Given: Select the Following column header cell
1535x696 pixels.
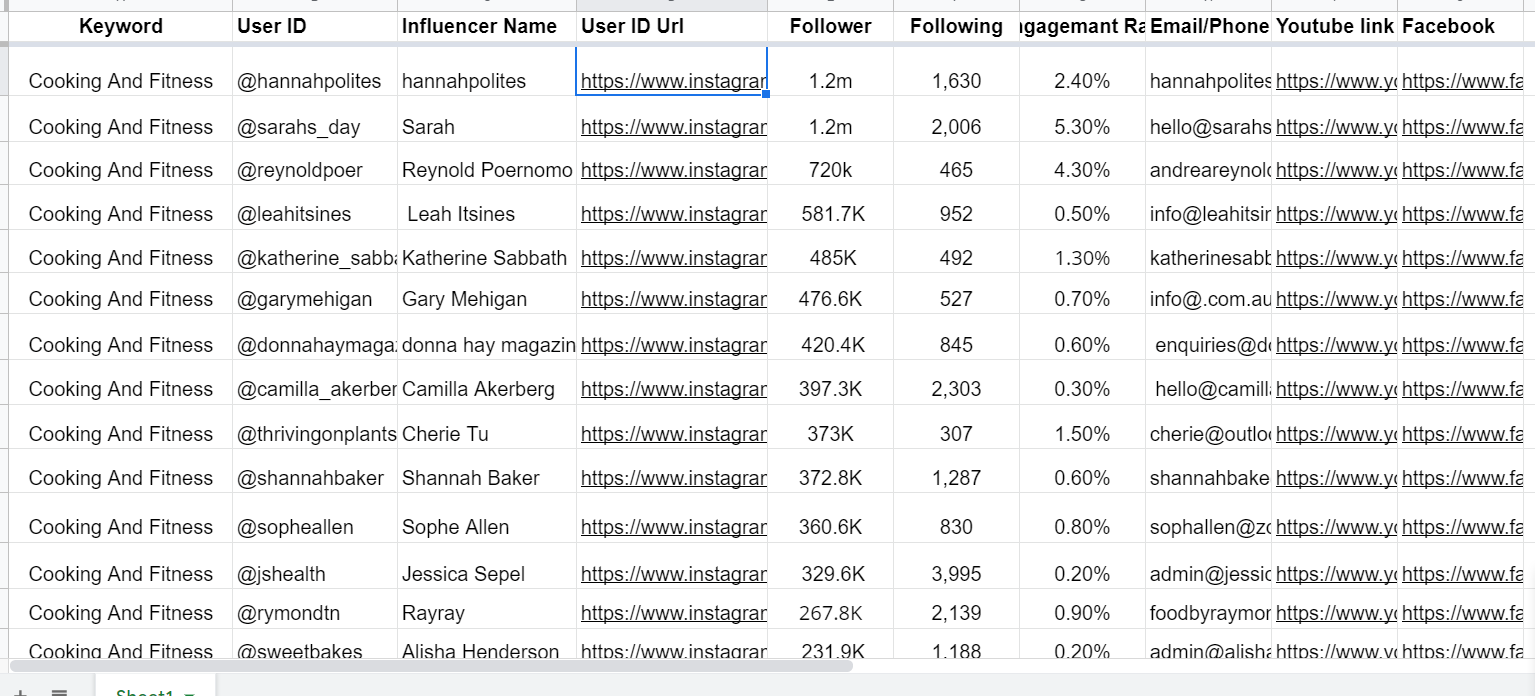Looking at the screenshot, I should click(x=954, y=26).
